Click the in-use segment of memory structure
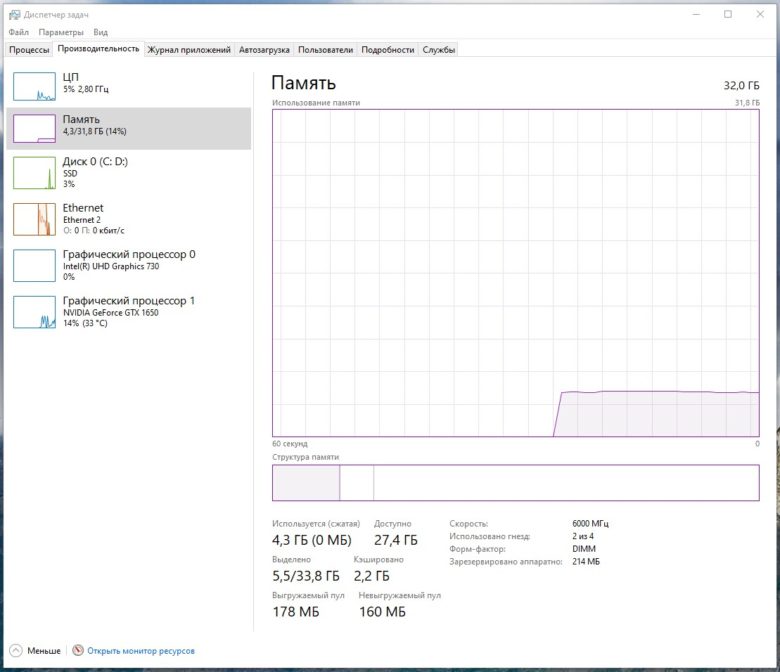The height and width of the screenshot is (672, 780). 306,482
